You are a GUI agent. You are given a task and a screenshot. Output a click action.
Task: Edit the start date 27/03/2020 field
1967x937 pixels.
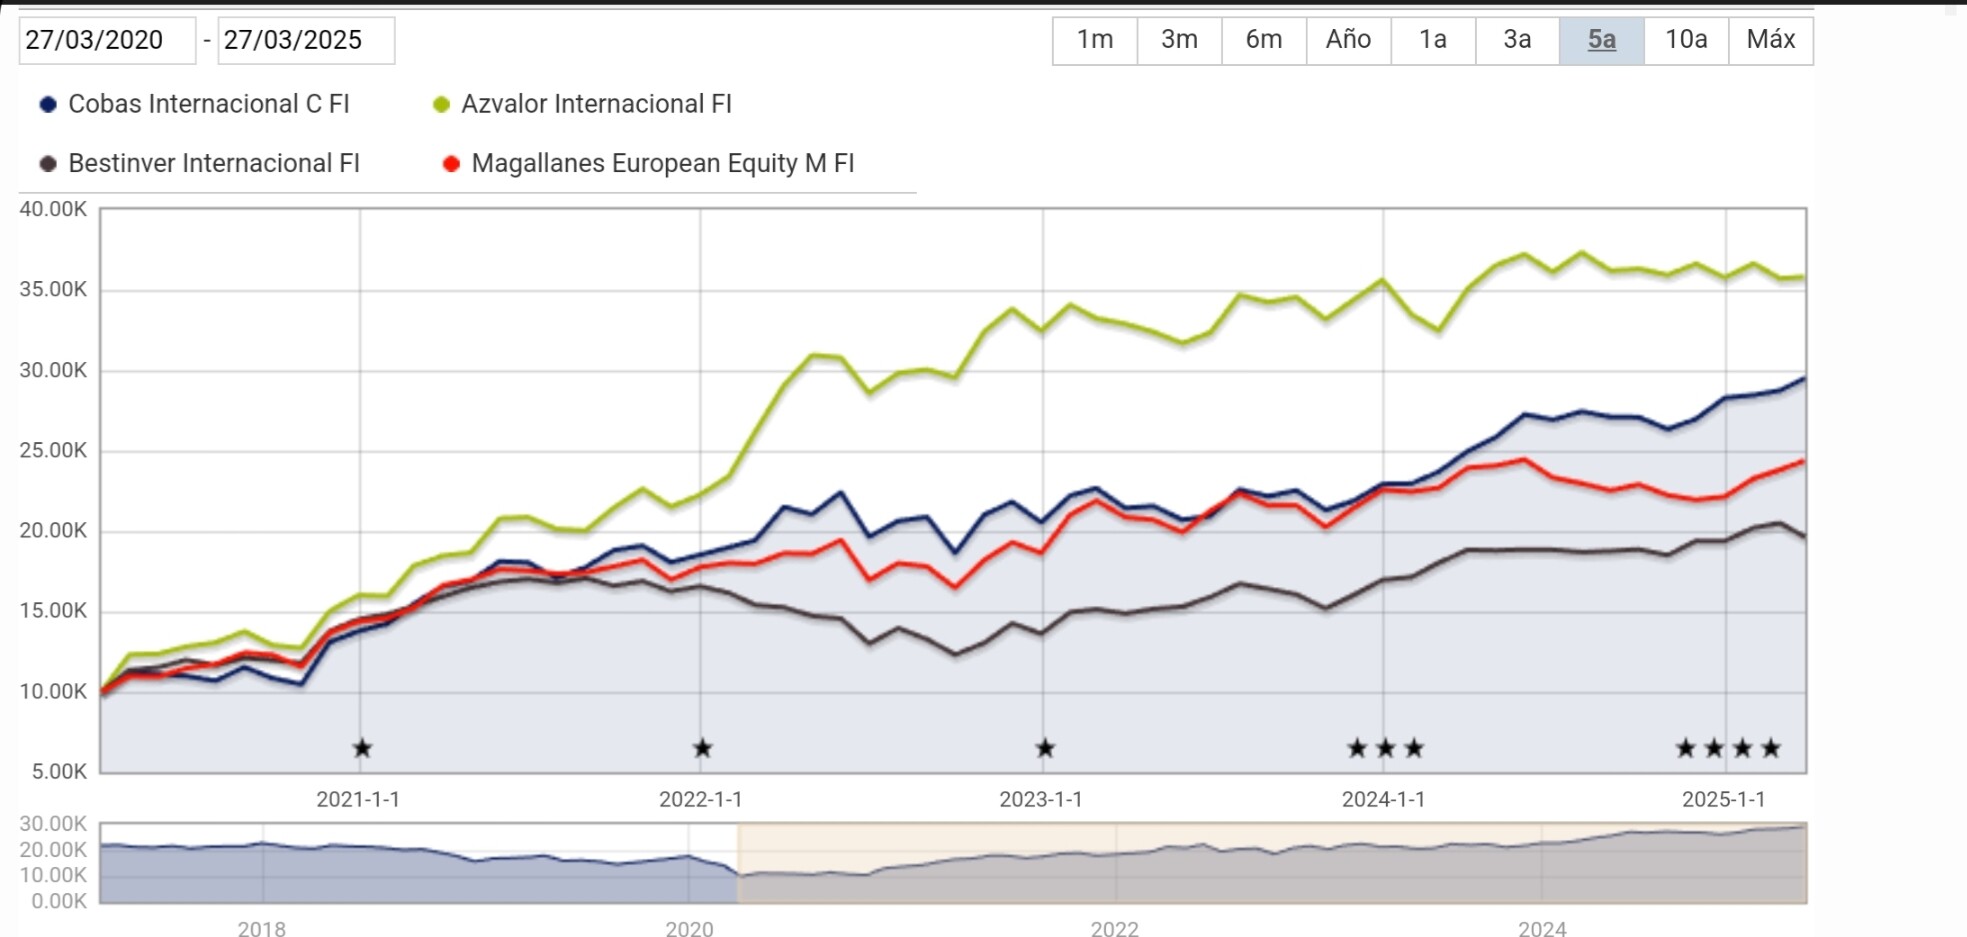[107, 40]
